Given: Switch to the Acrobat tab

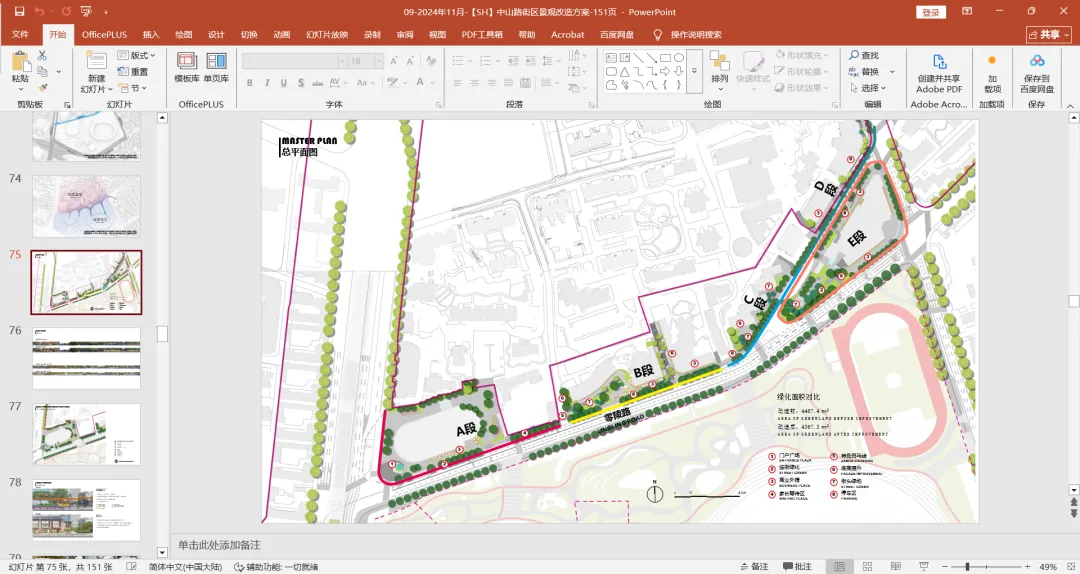Looking at the screenshot, I should click(568, 34).
